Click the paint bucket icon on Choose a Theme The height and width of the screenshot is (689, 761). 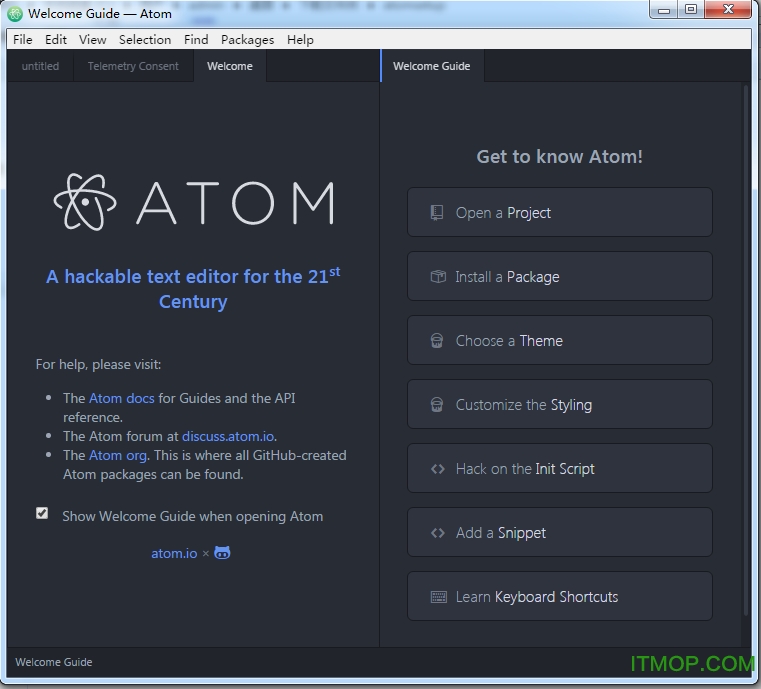[x=437, y=341]
